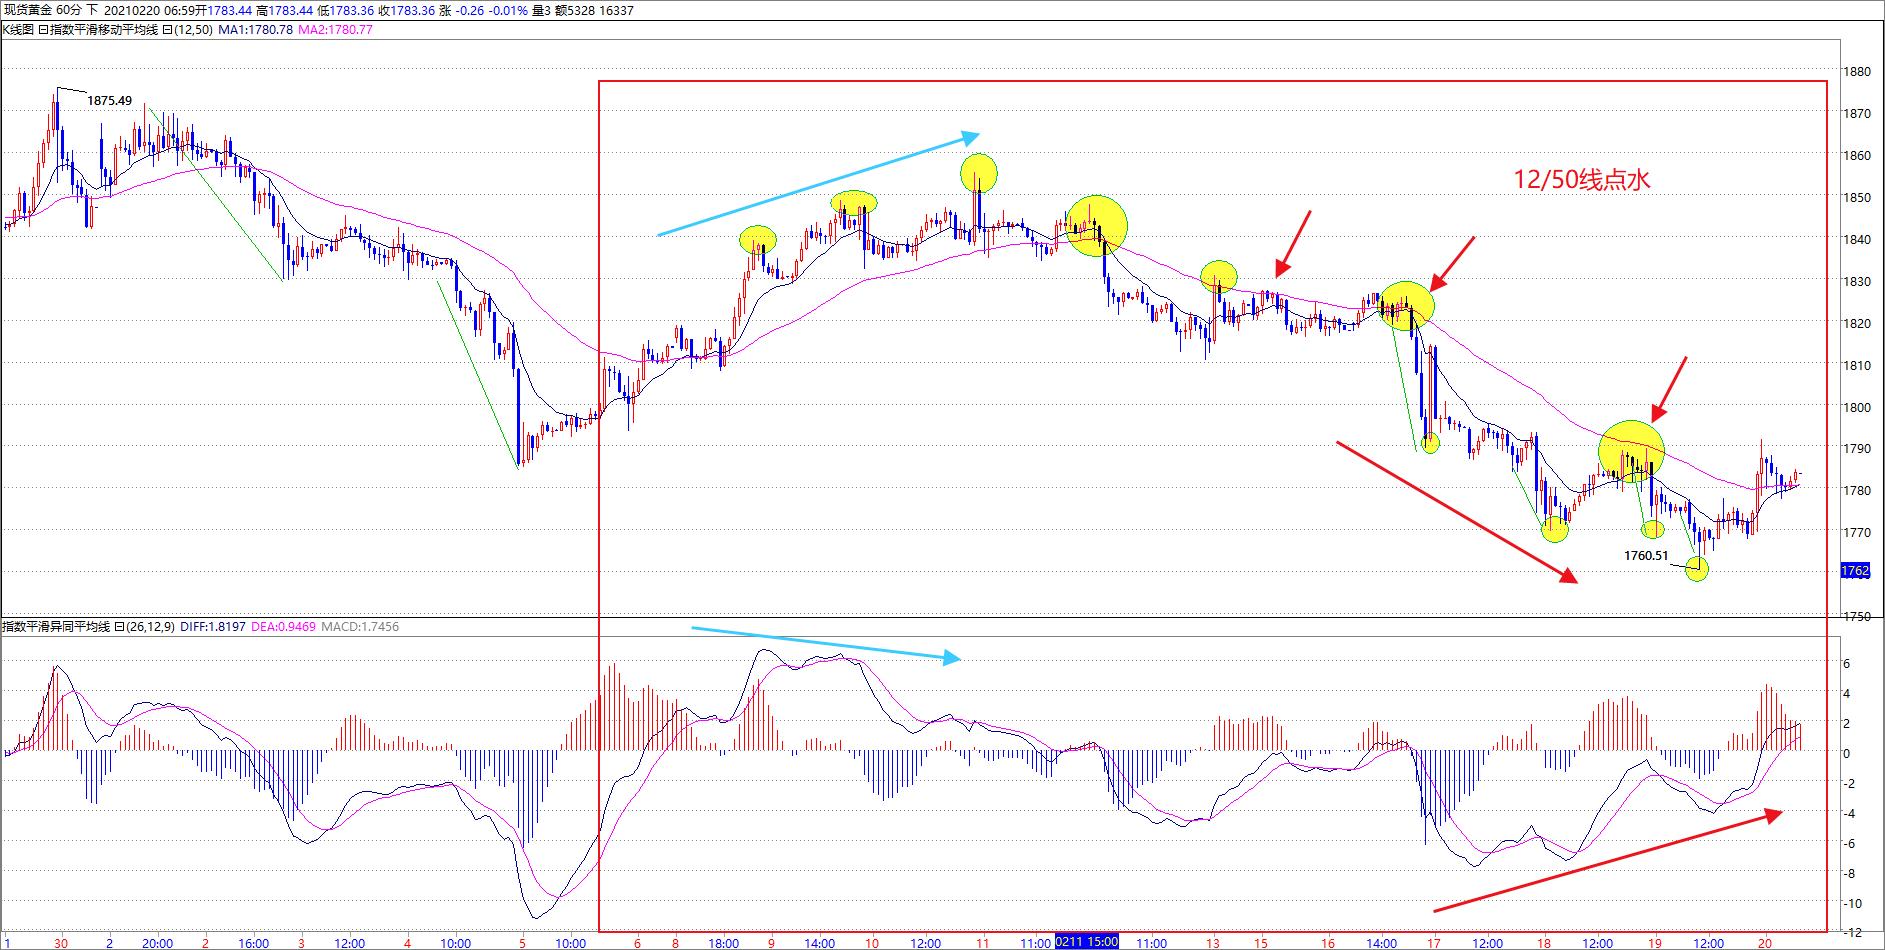Click 1840 on the price axis

coord(1858,240)
